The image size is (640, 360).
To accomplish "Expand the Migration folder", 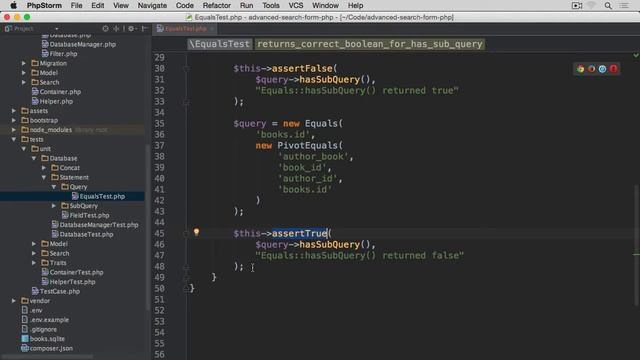I will point(24,63).
